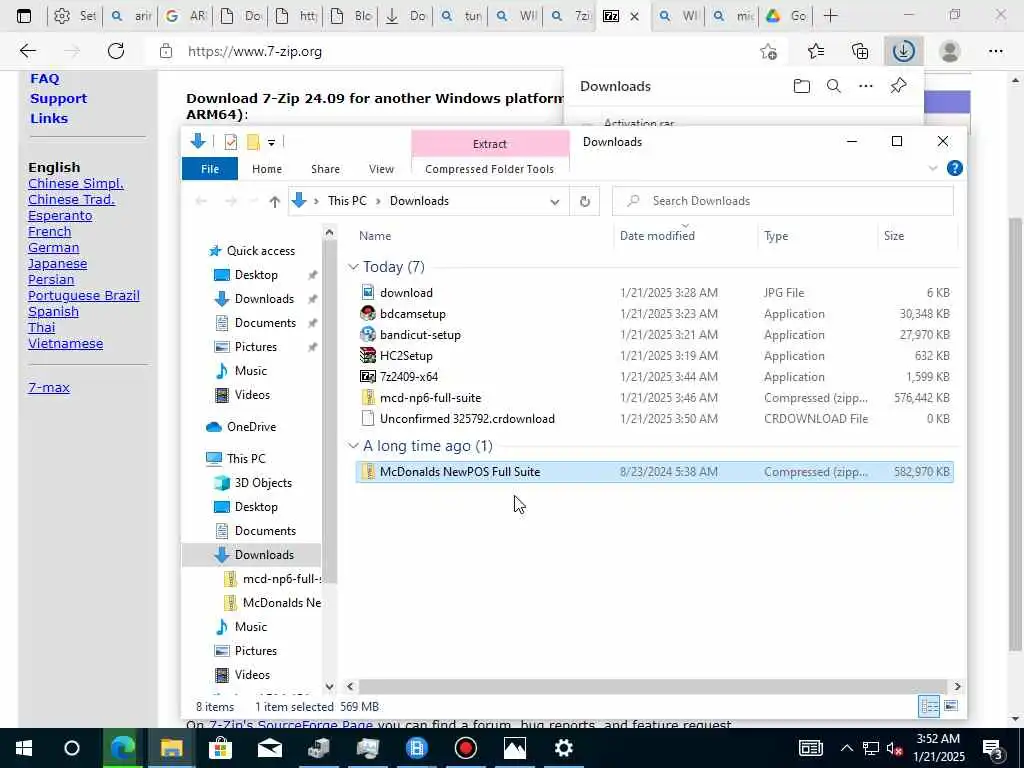Screen dimensions: 1024x768
Task: Collapse the A long time ago group
Action: (x=353, y=446)
